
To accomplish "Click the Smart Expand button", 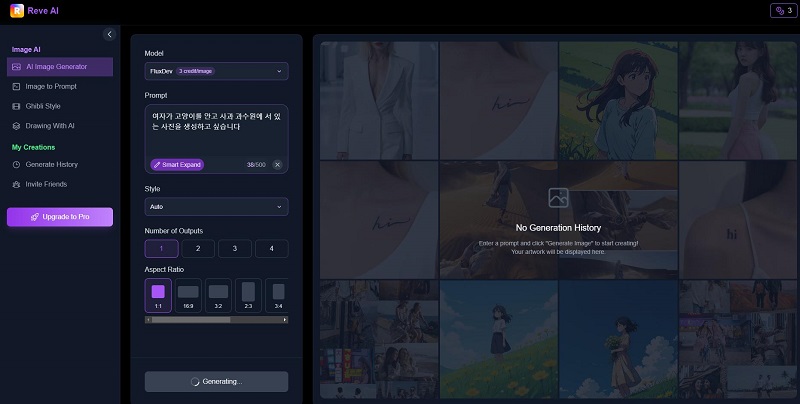I will [x=177, y=164].
